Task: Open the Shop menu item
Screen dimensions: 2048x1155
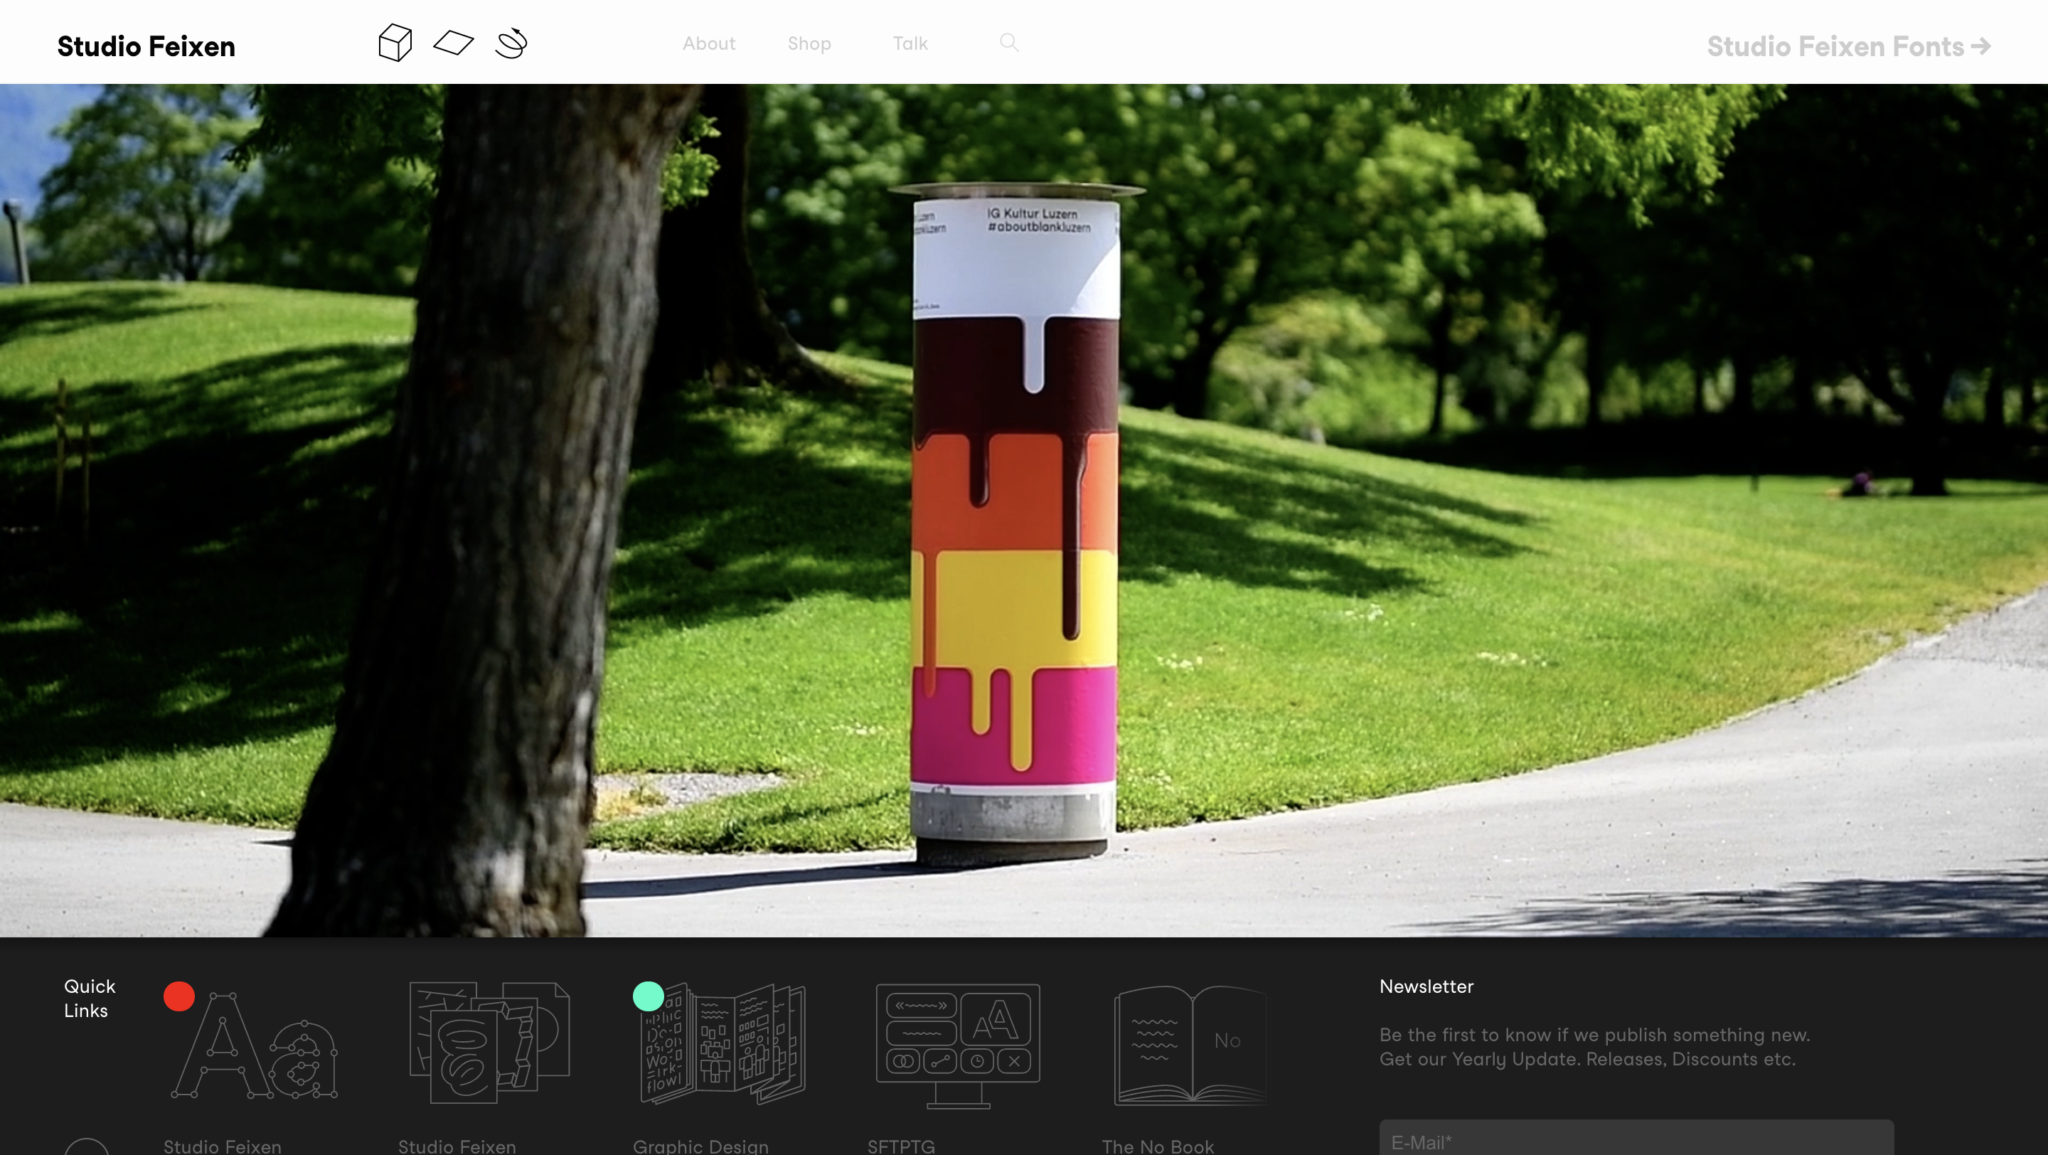Action: 809,43
